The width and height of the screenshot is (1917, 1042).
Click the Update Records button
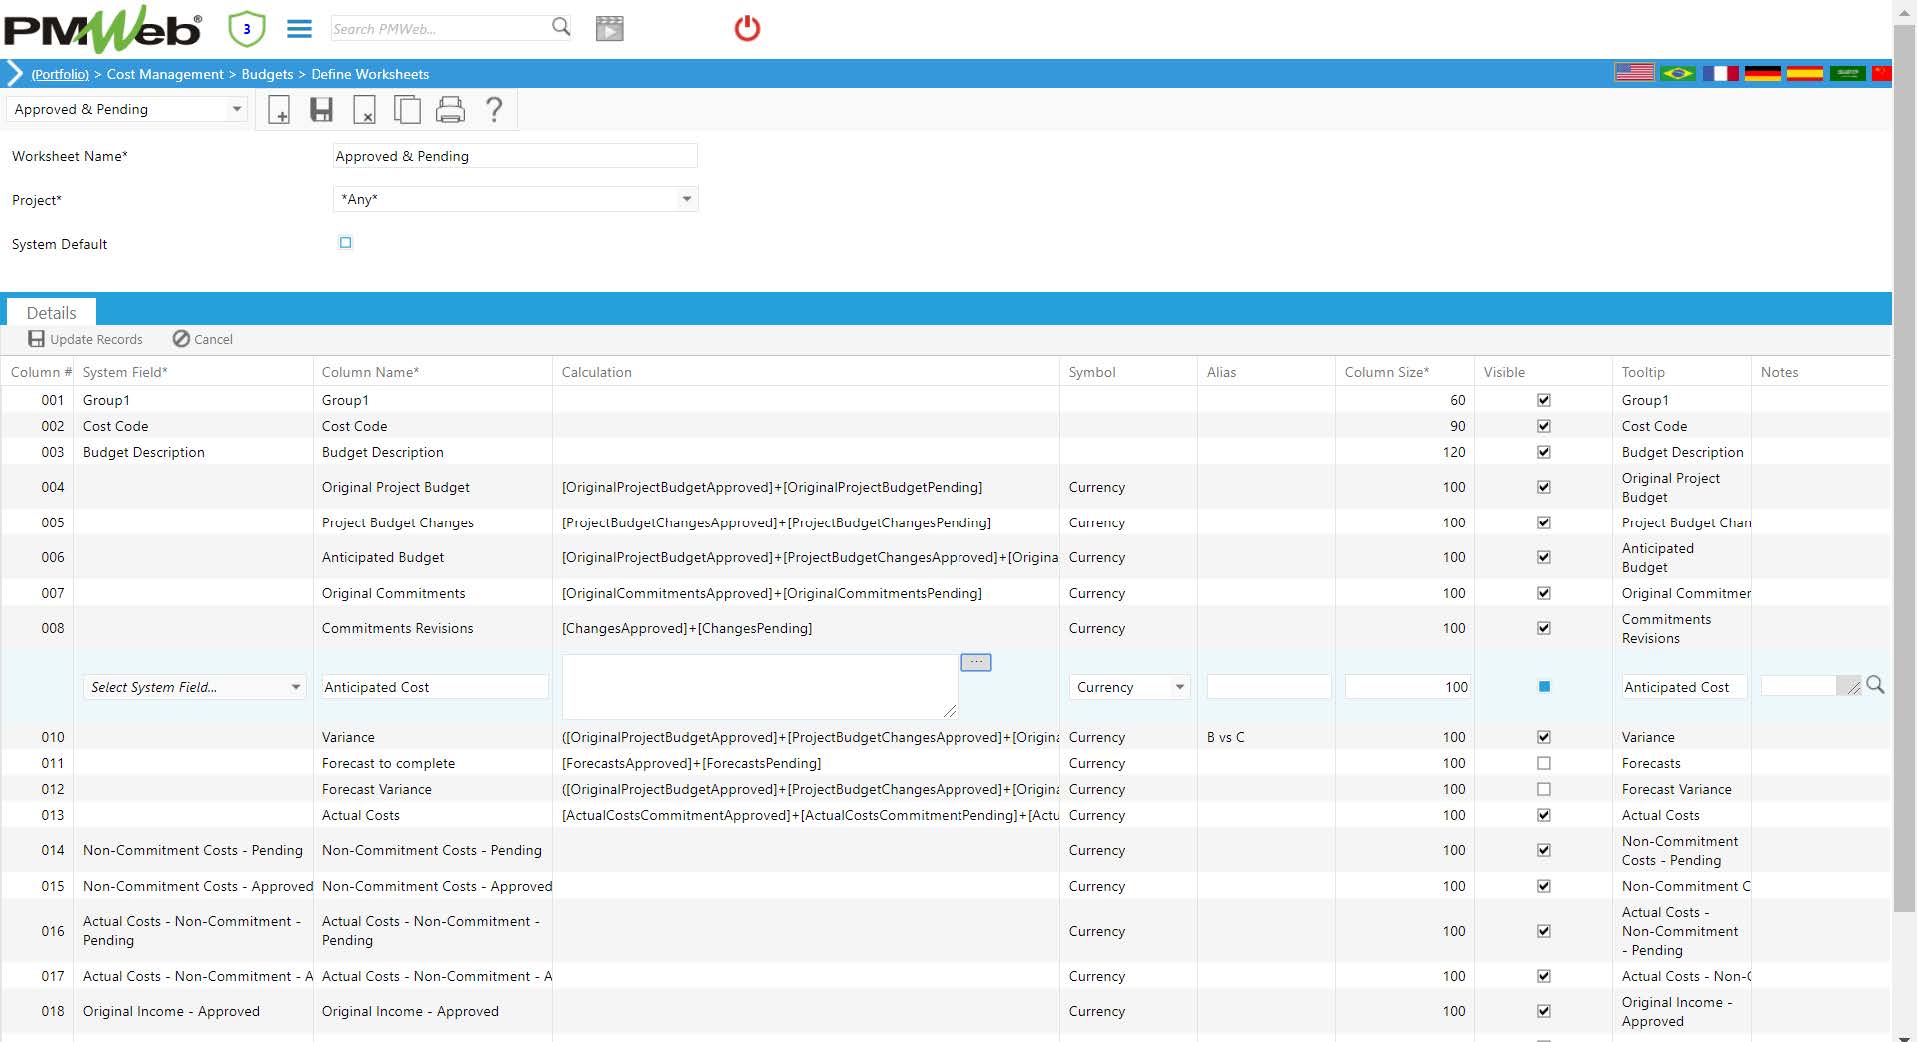(x=85, y=339)
